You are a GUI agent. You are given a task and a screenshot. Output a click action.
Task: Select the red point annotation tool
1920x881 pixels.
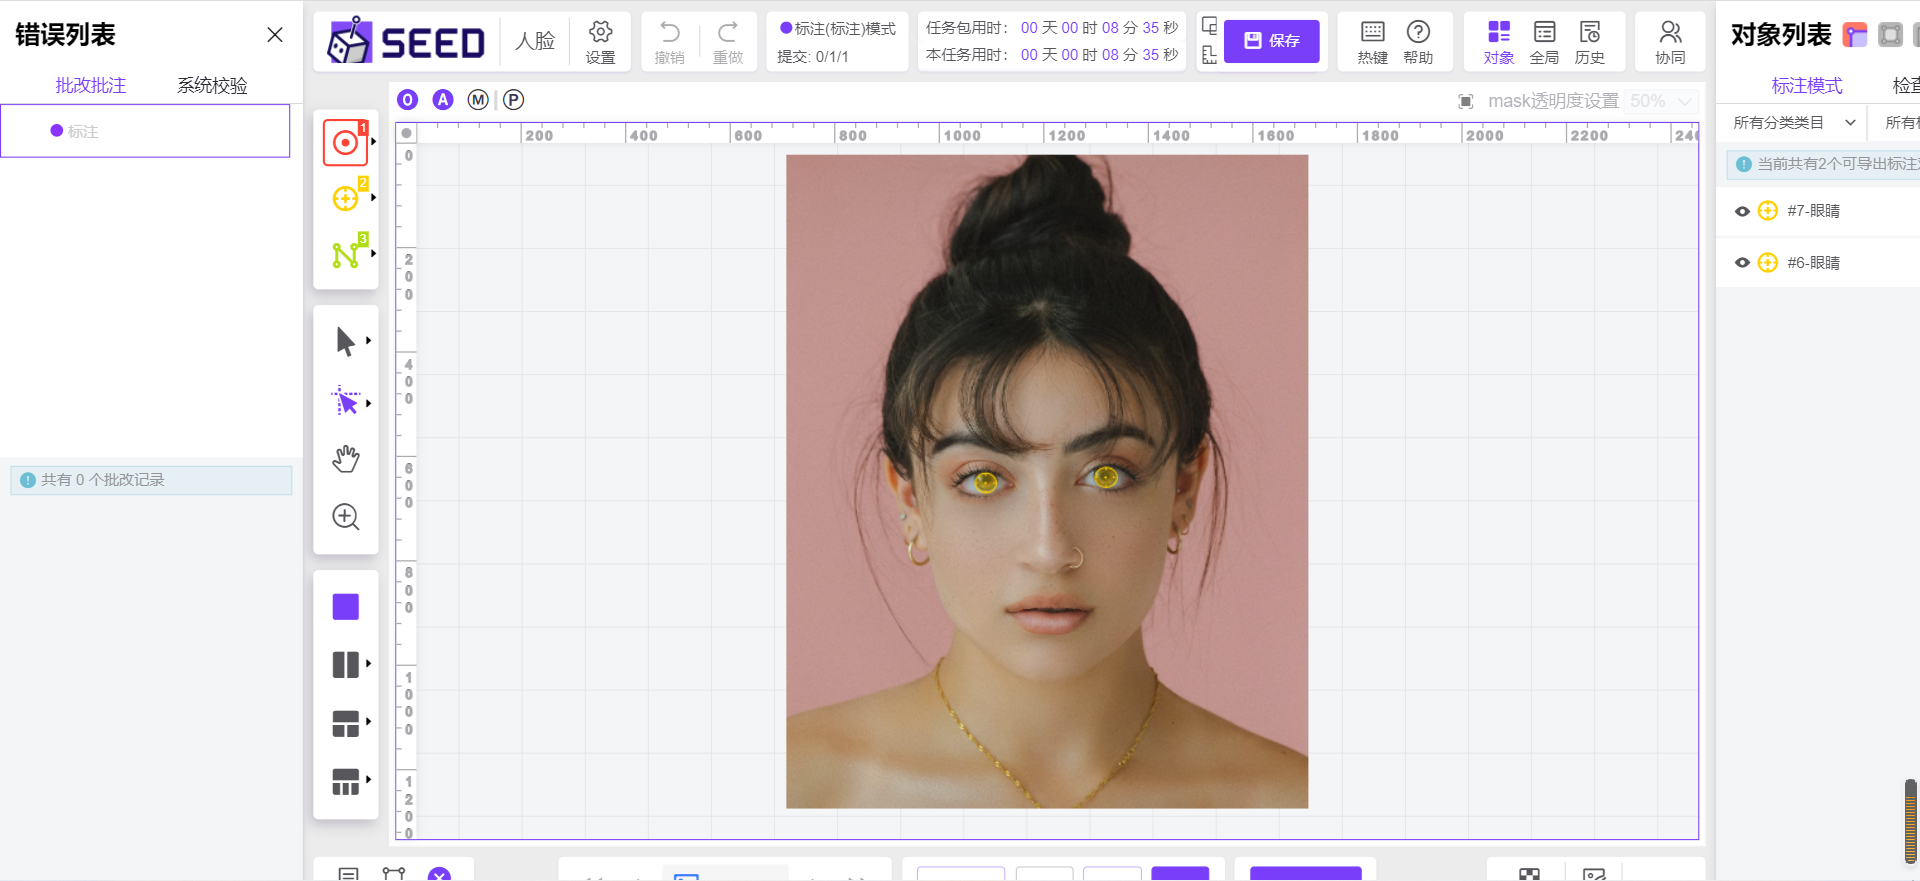tap(345, 142)
